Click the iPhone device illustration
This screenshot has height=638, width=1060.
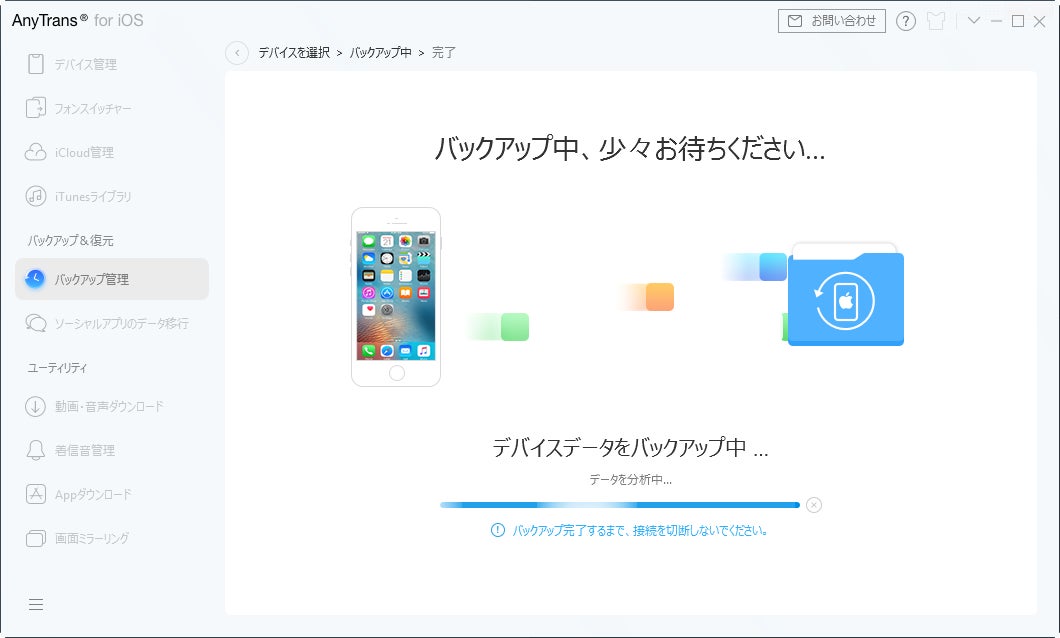[x=396, y=297]
